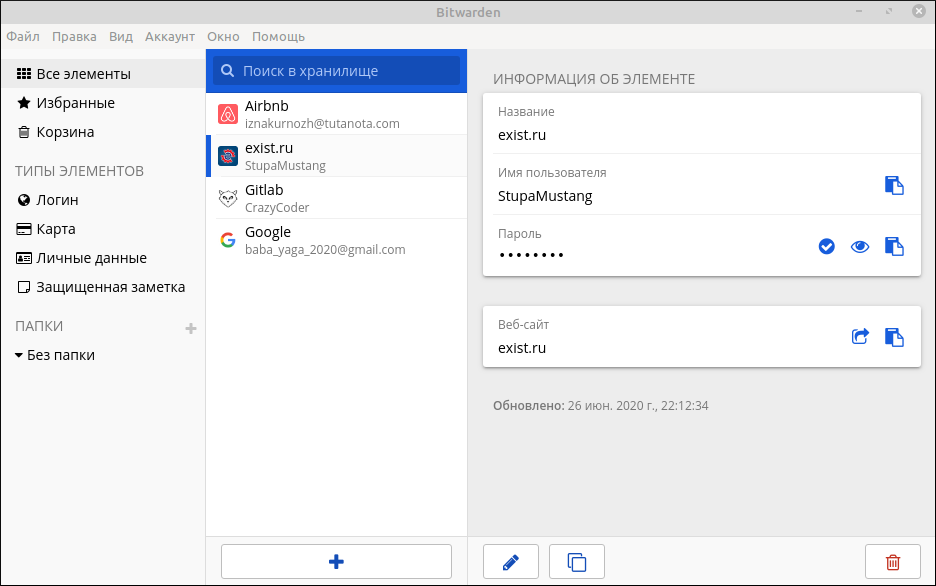936x586 pixels.
Task: Click the vault search field
Action: click(x=336, y=70)
